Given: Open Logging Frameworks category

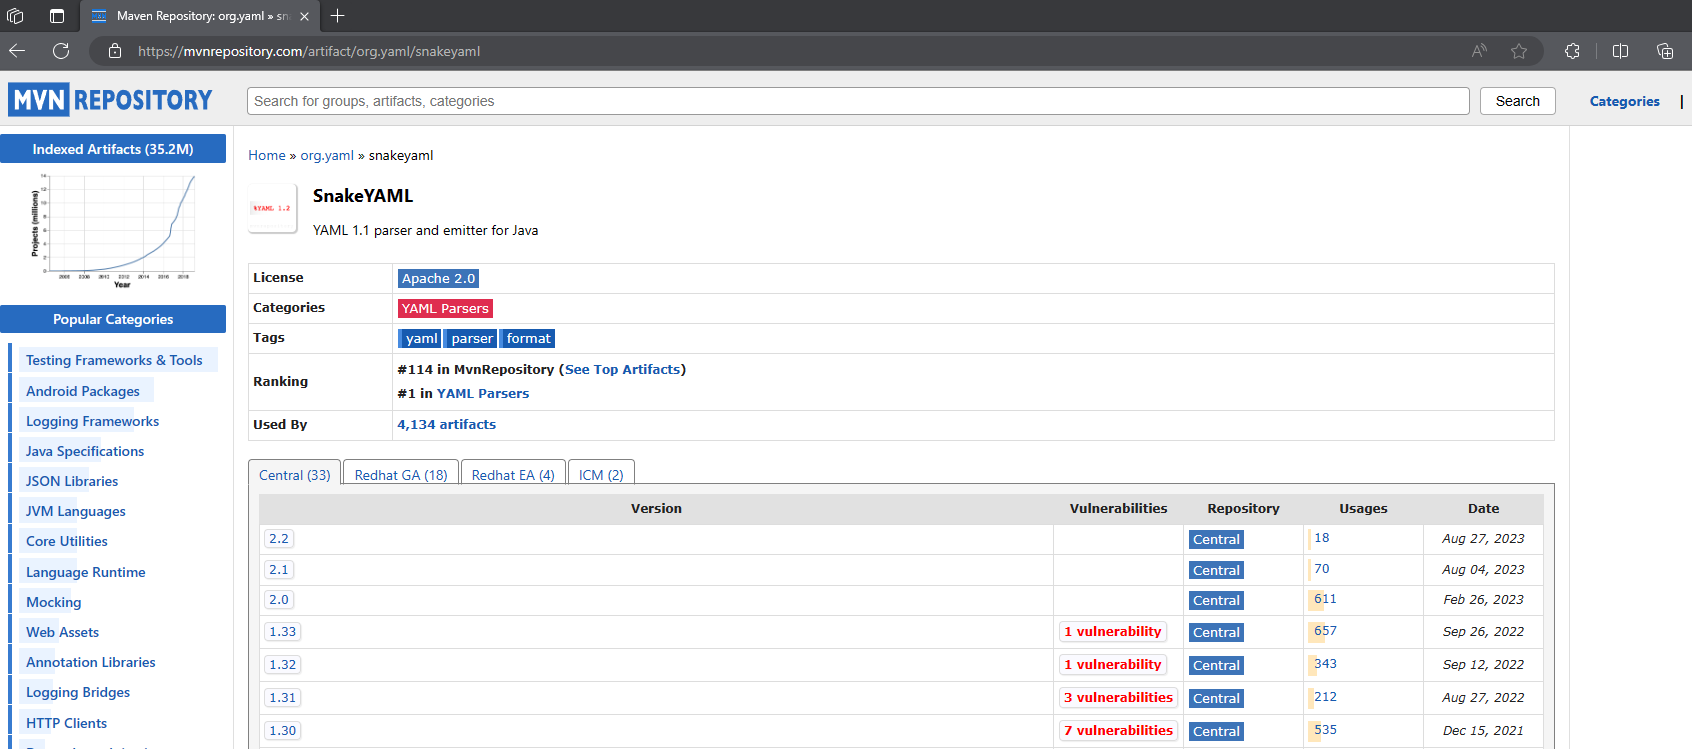Looking at the screenshot, I should pos(92,421).
